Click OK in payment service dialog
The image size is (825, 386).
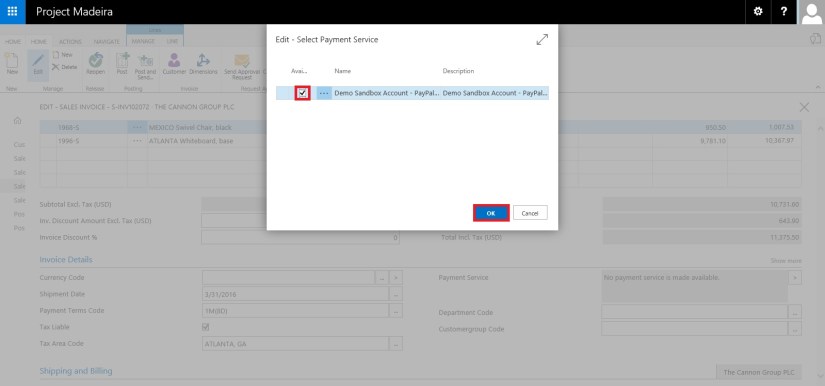(x=491, y=212)
